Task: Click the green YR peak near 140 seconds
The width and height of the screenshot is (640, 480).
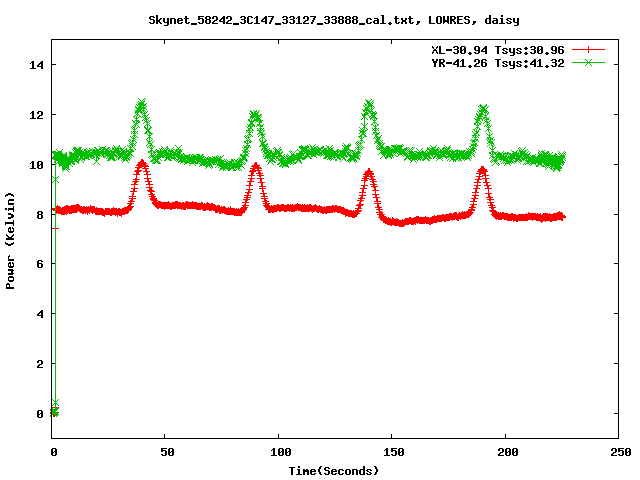Action: (x=369, y=104)
